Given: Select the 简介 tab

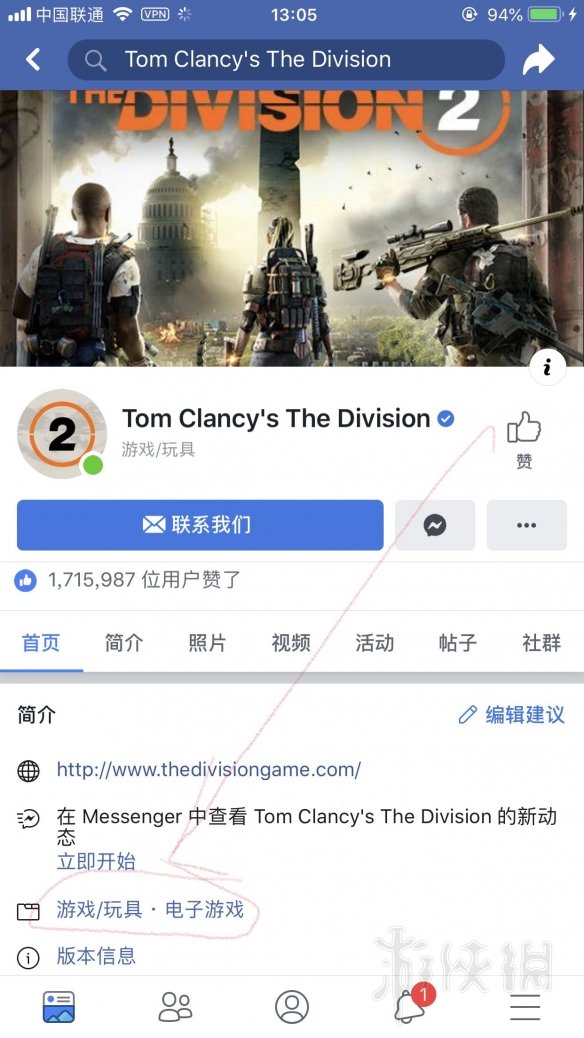Looking at the screenshot, I should pos(124,642).
